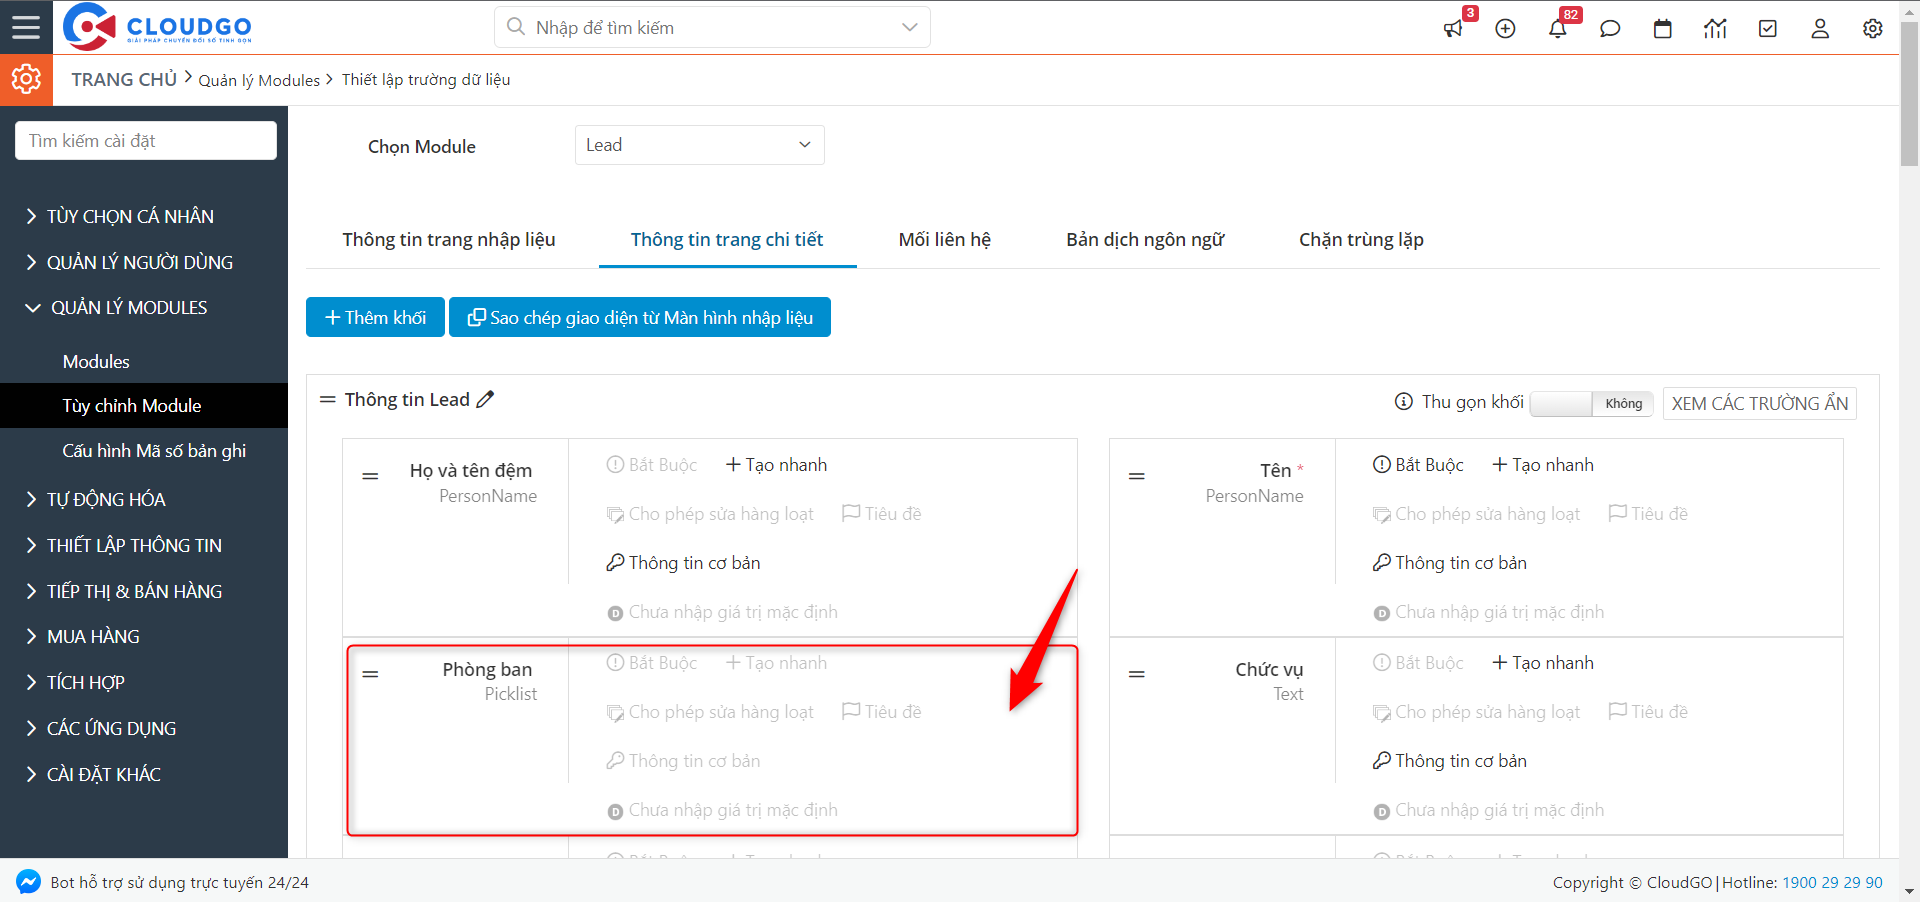
Task: Switch to the Mối liên hệ tab
Action: coord(944,240)
